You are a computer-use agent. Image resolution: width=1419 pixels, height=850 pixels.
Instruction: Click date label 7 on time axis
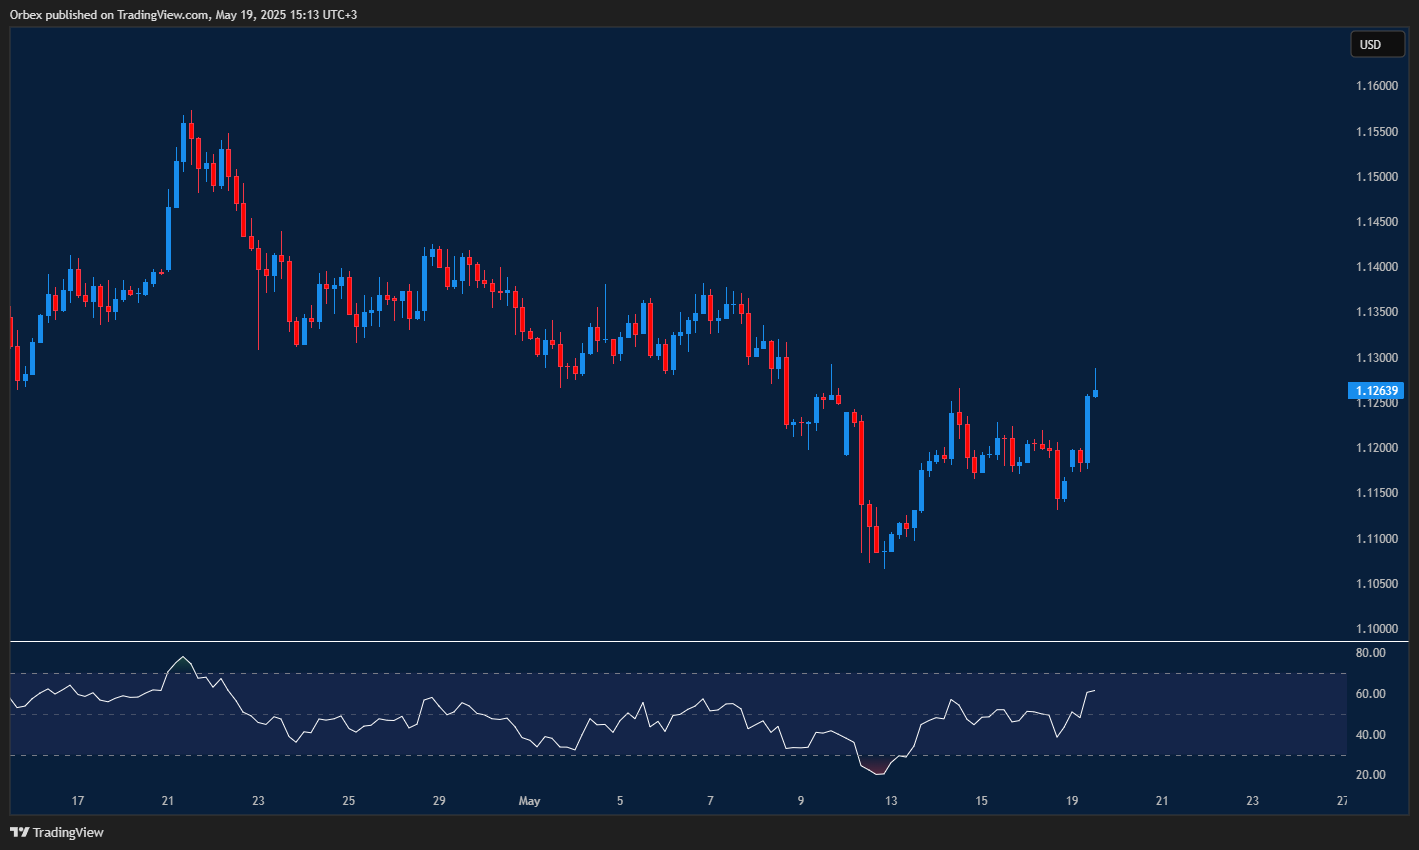click(710, 801)
